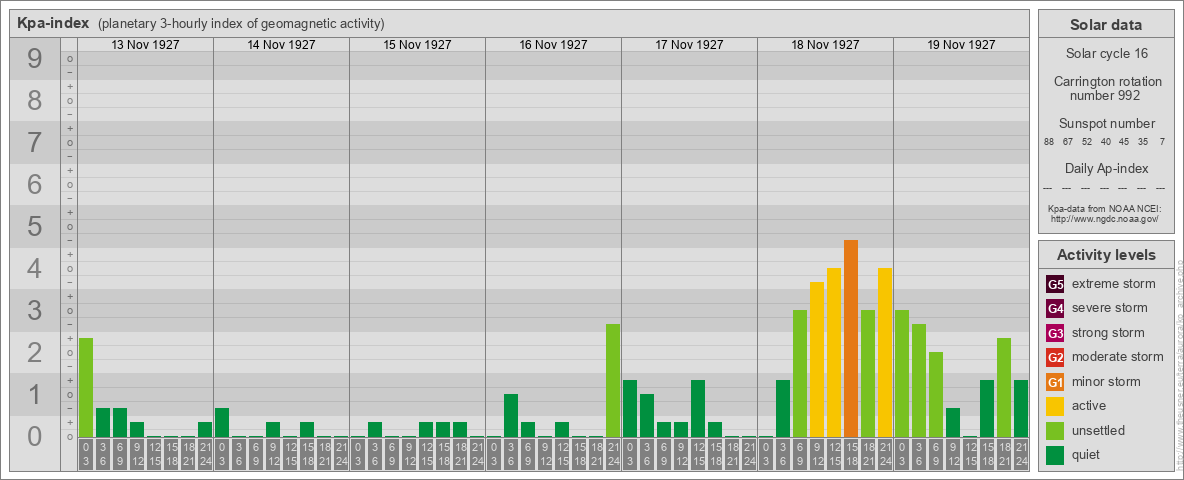Click the 18 Nov 18-21h unsettled bar
The width and height of the screenshot is (1184, 480).
pos(868,374)
